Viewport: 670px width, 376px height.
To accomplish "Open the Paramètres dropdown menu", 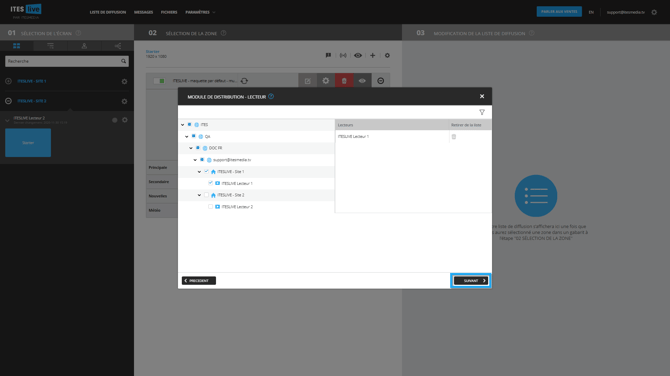I will pyautogui.click(x=200, y=12).
